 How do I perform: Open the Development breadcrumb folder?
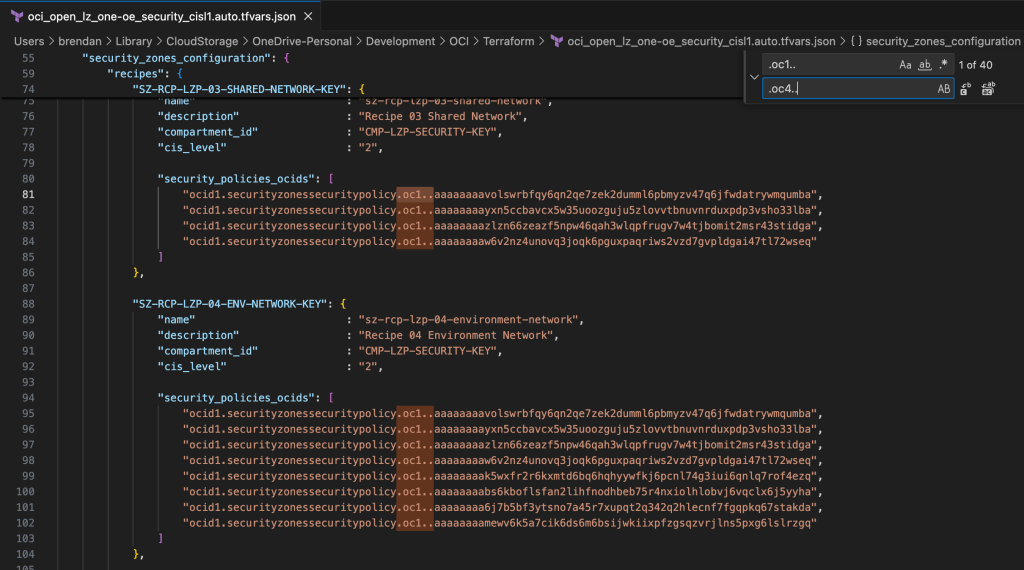pos(400,41)
